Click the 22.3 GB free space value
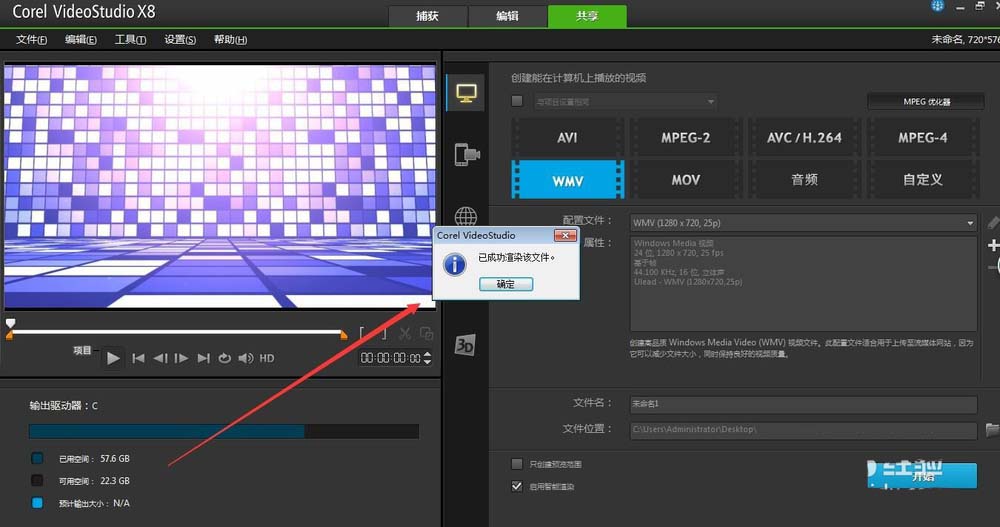 click(x=115, y=481)
